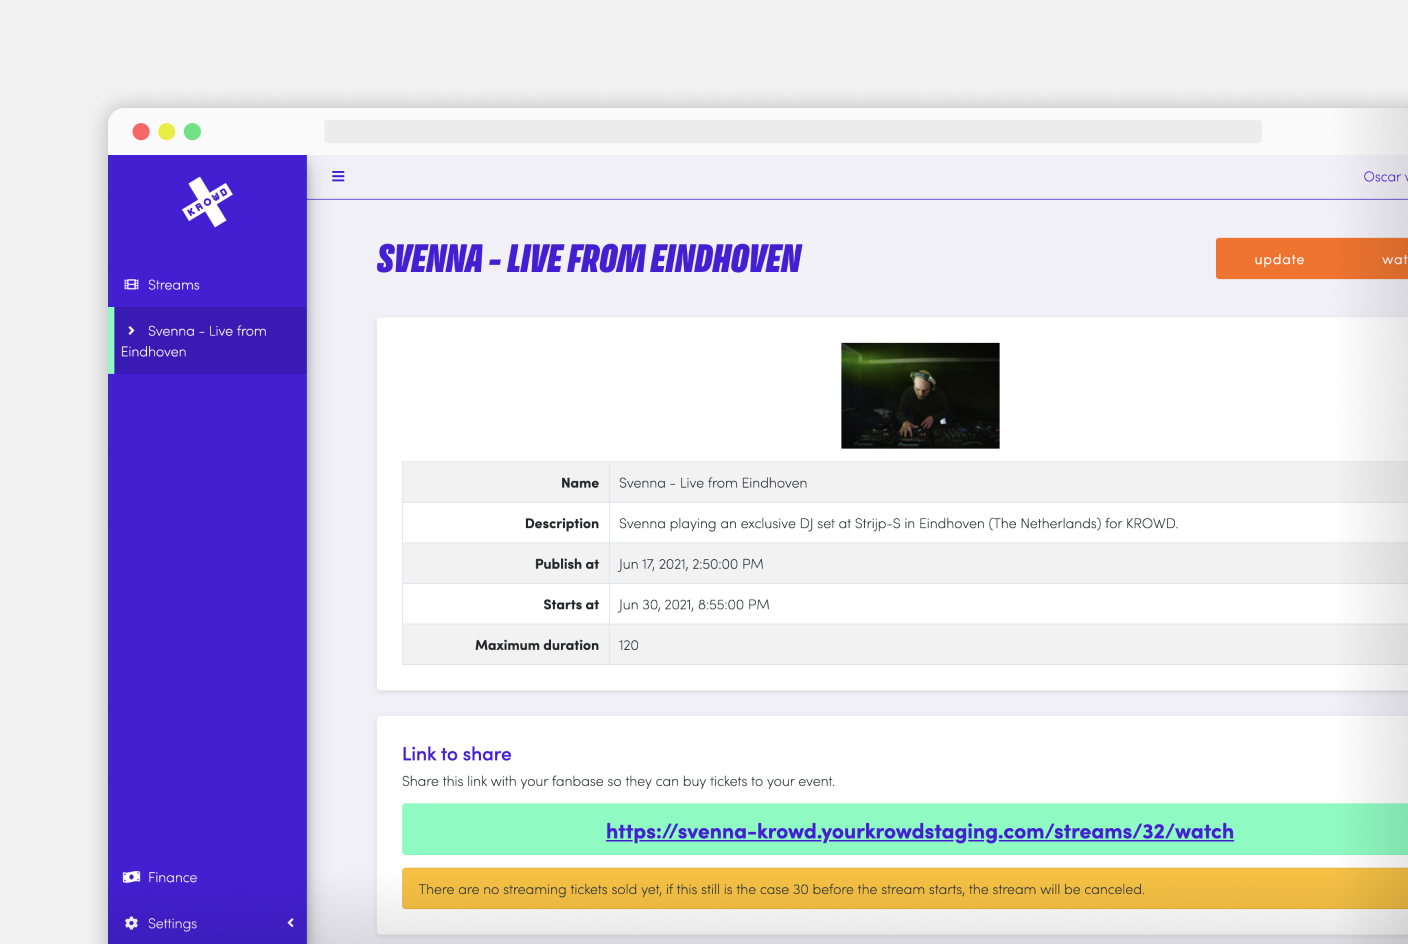Click the page title Svenna - Live from Eindhoven

tap(589, 259)
